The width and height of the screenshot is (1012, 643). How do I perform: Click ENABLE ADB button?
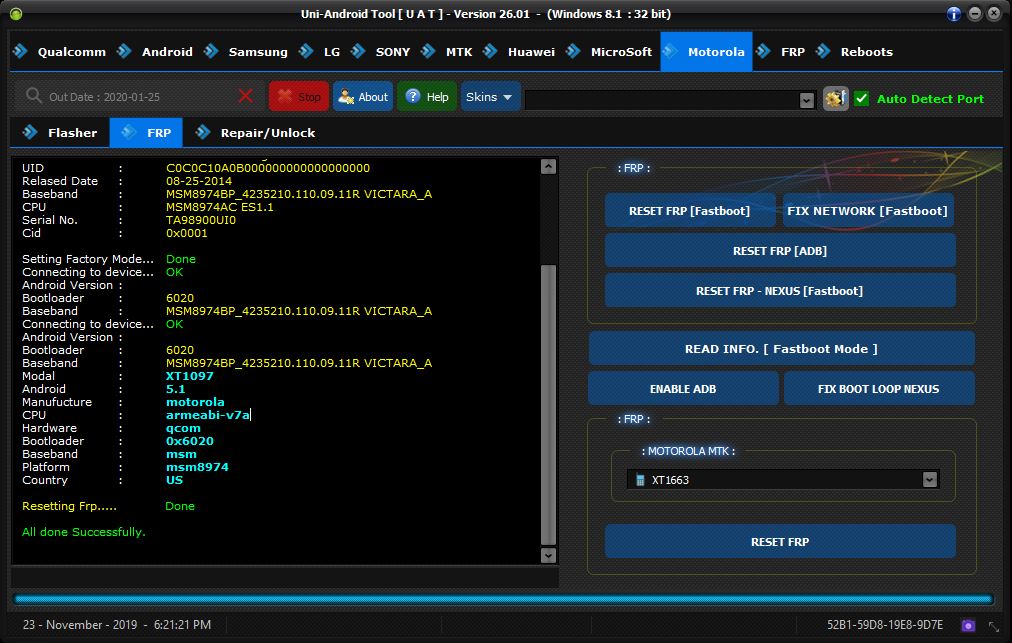point(682,389)
